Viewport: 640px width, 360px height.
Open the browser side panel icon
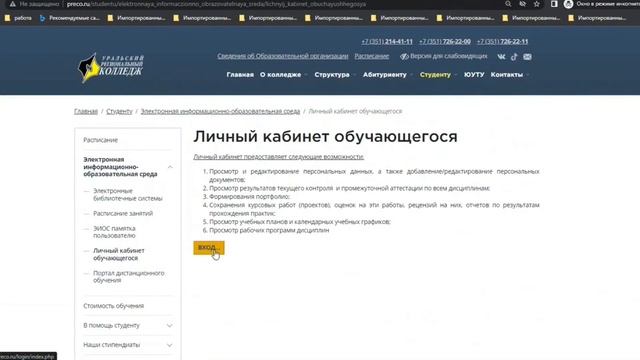[554, 4]
